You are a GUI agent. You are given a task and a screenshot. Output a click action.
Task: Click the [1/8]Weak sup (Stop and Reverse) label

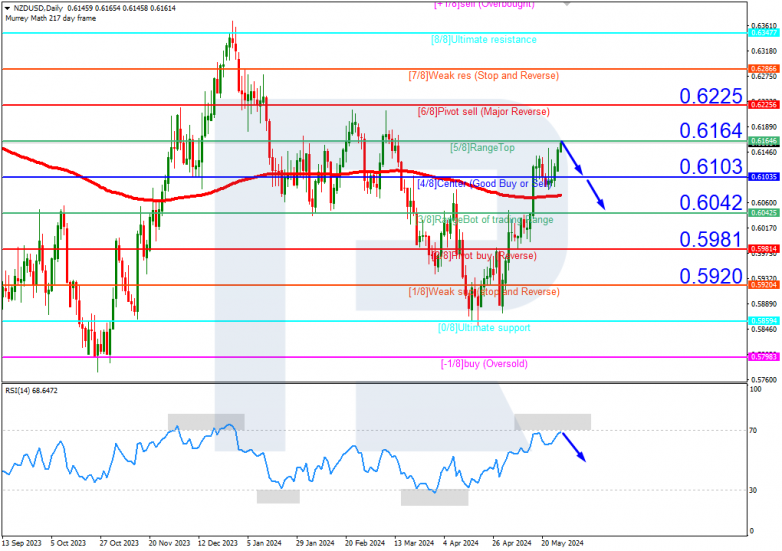pos(484,291)
